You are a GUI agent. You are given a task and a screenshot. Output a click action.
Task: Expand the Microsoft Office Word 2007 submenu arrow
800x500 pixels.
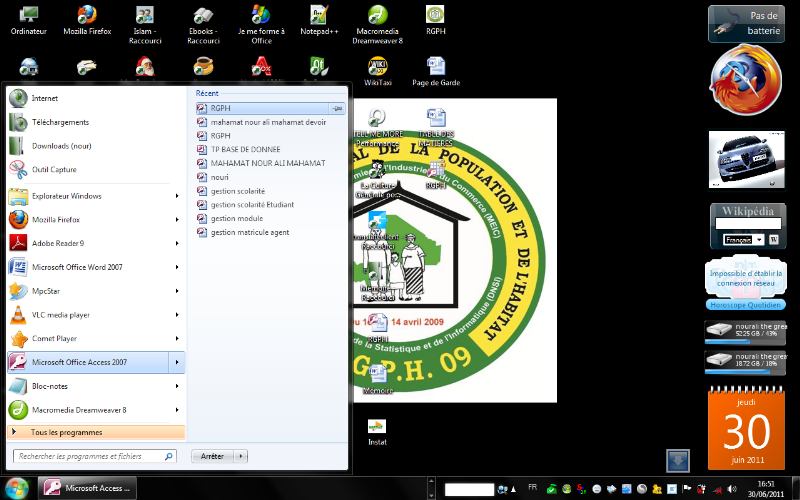pyautogui.click(x=177, y=267)
